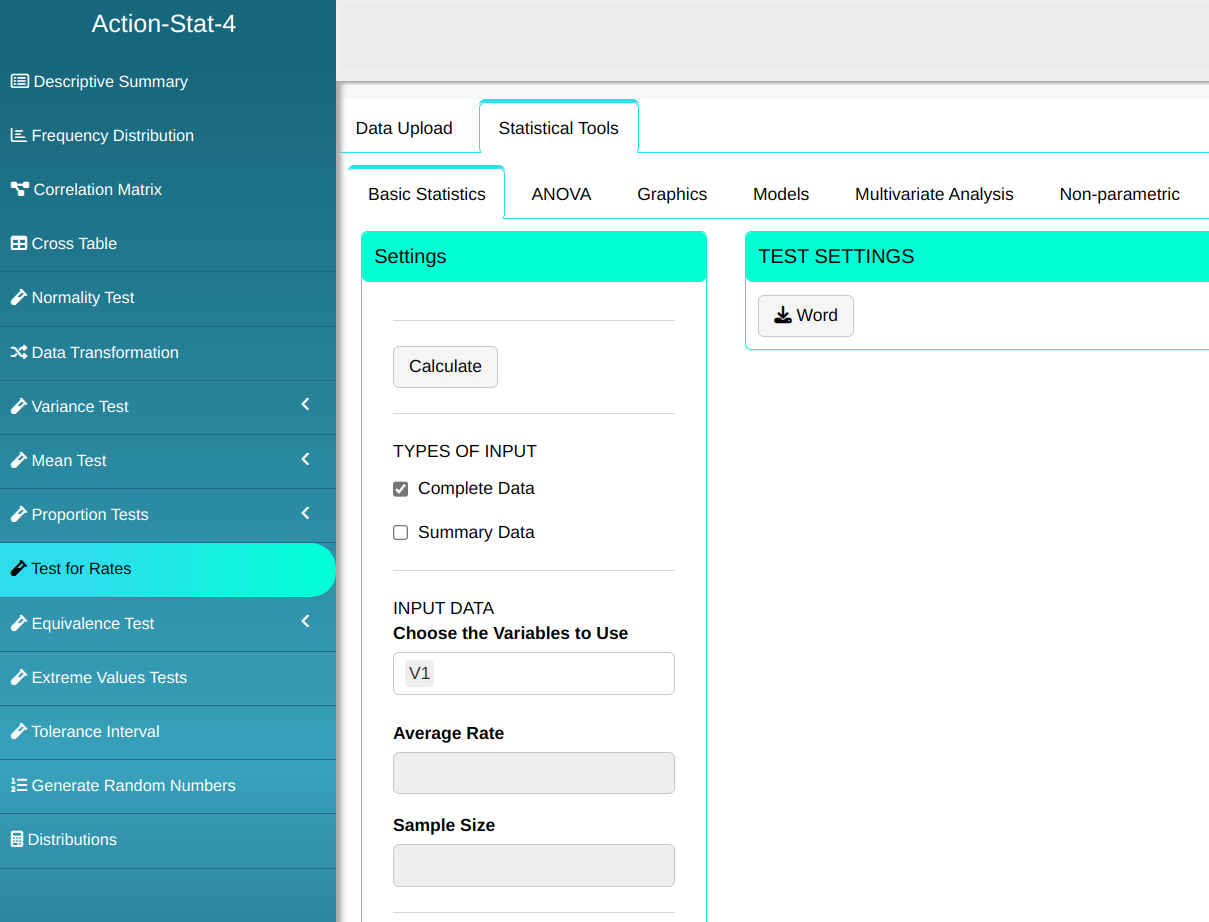Click the Average Rate input field

(533, 773)
